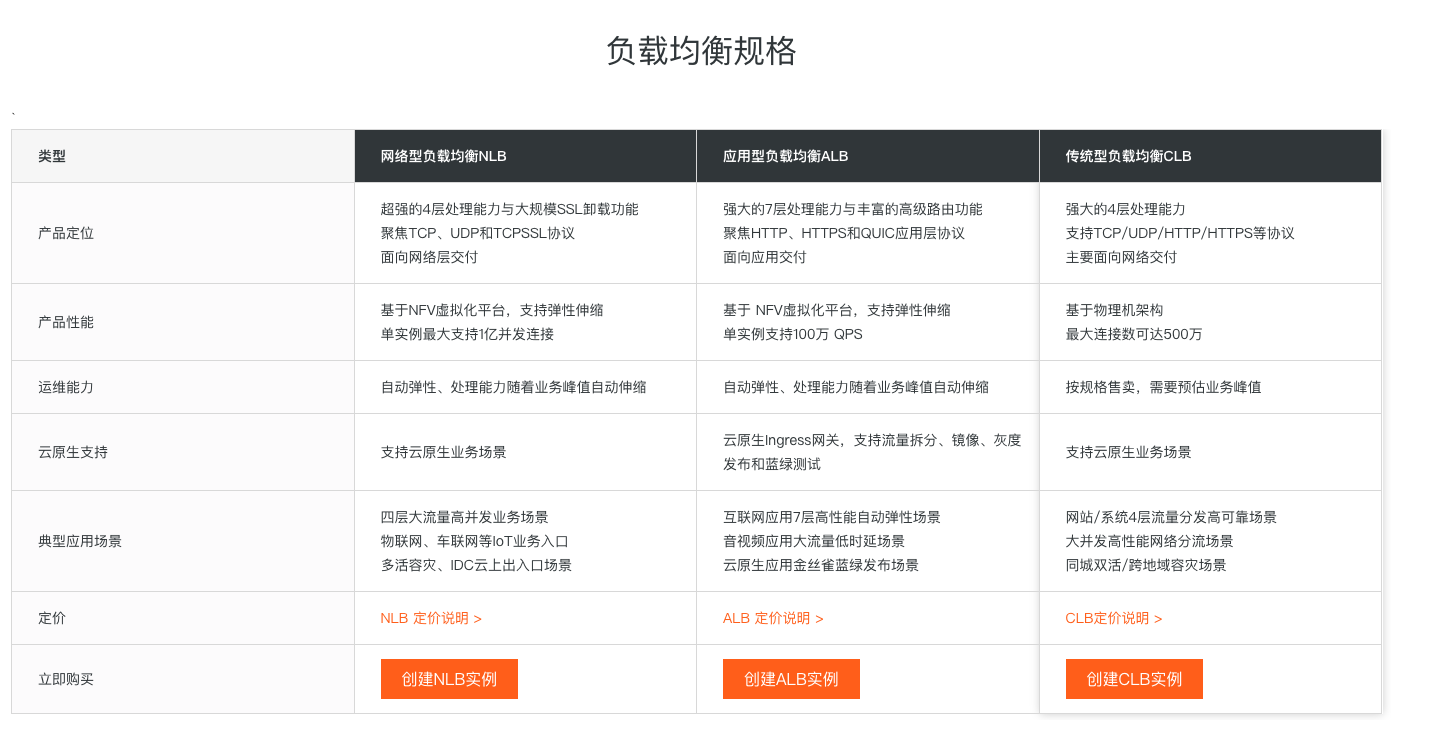Select the 网络型负载均衡NLB column header
This screenshot has width=1439, height=735.
[525, 156]
